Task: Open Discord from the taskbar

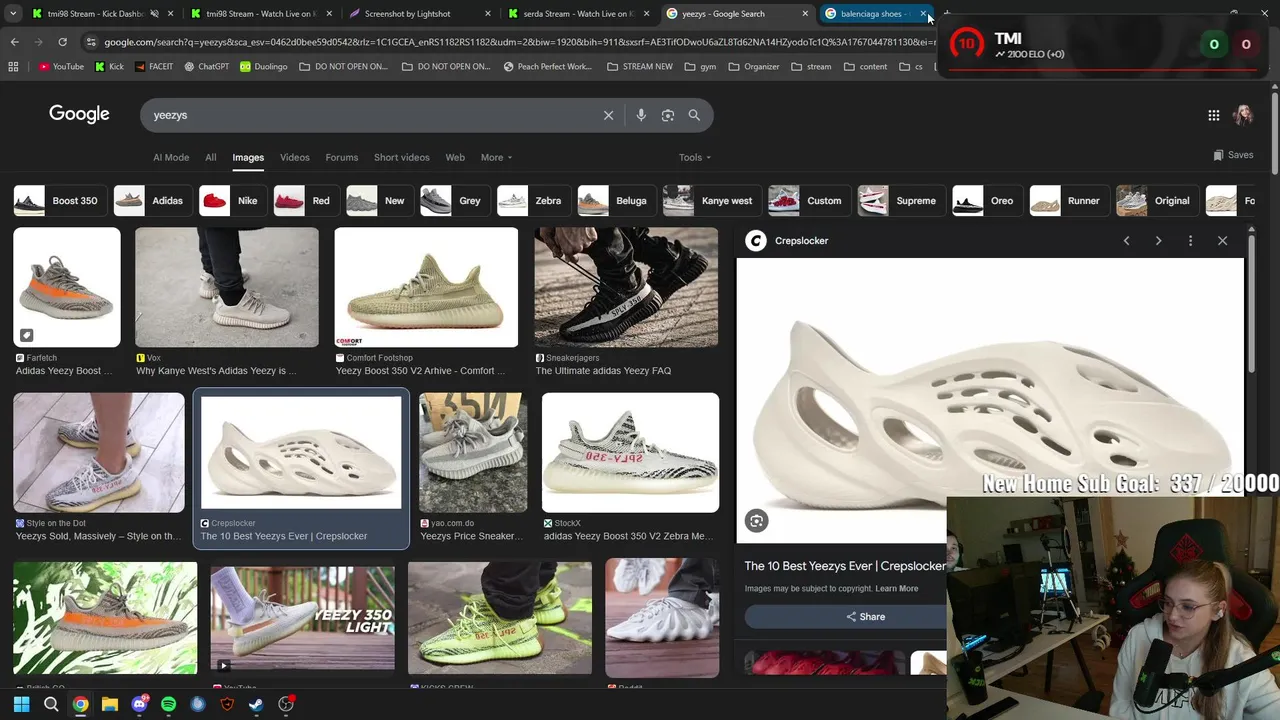Action: pyautogui.click(x=139, y=704)
